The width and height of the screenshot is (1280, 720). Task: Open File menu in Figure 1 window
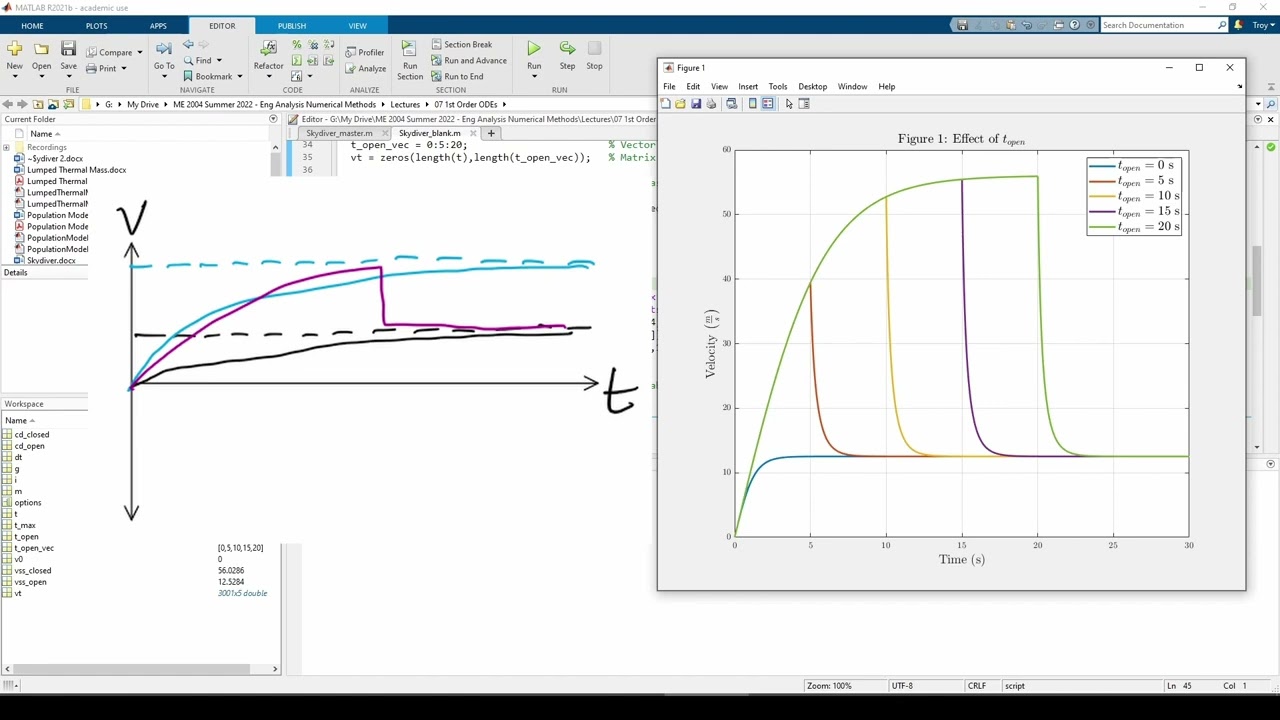[669, 87]
